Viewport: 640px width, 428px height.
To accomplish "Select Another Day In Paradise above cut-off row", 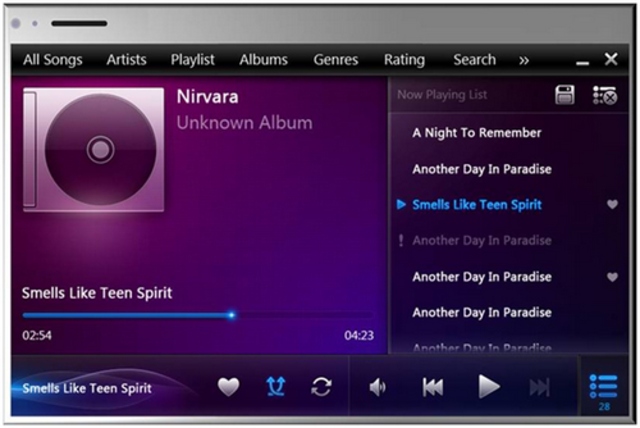I will (482, 313).
